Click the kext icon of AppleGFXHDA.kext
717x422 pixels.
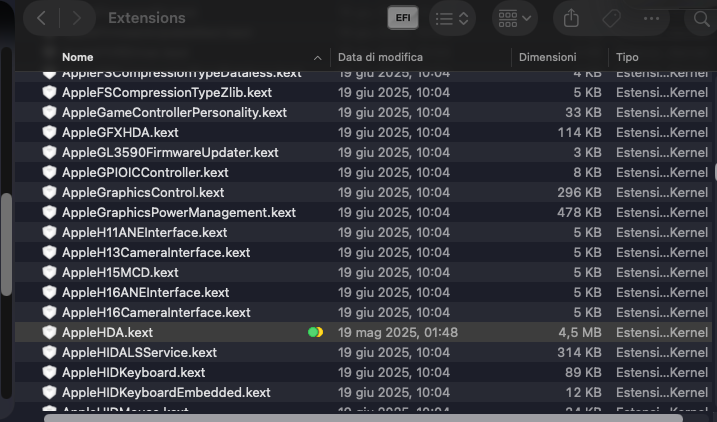(x=49, y=133)
